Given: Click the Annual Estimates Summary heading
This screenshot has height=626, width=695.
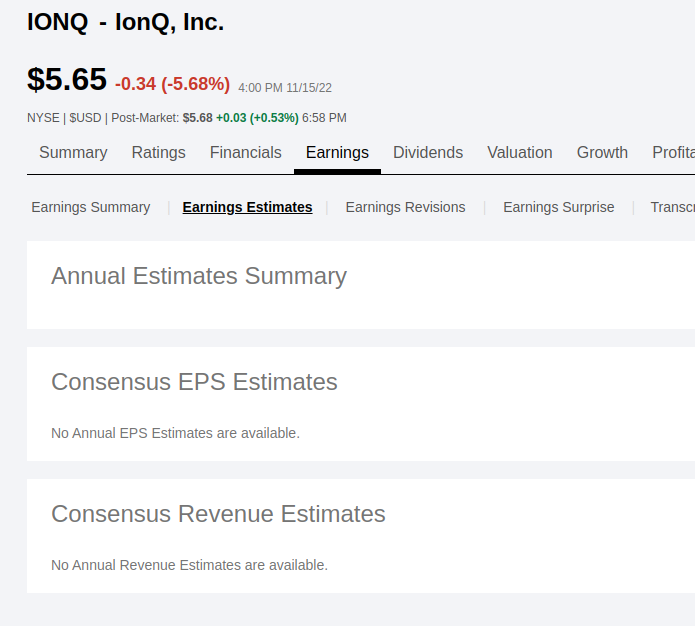Looking at the screenshot, I should click(x=199, y=276).
